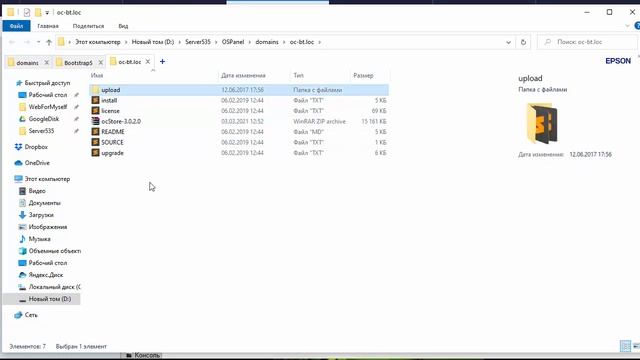Screen dimensions: 640x360
Task: Select the SOURCE file icon
Action: click(95, 142)
